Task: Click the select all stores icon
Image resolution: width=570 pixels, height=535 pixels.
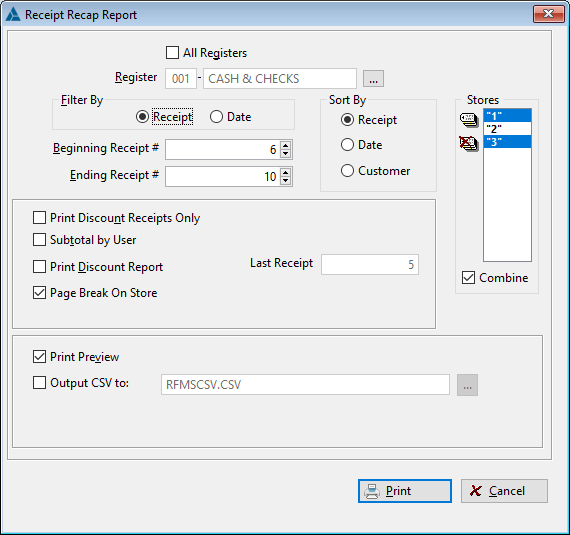Action: pos(469,120)
